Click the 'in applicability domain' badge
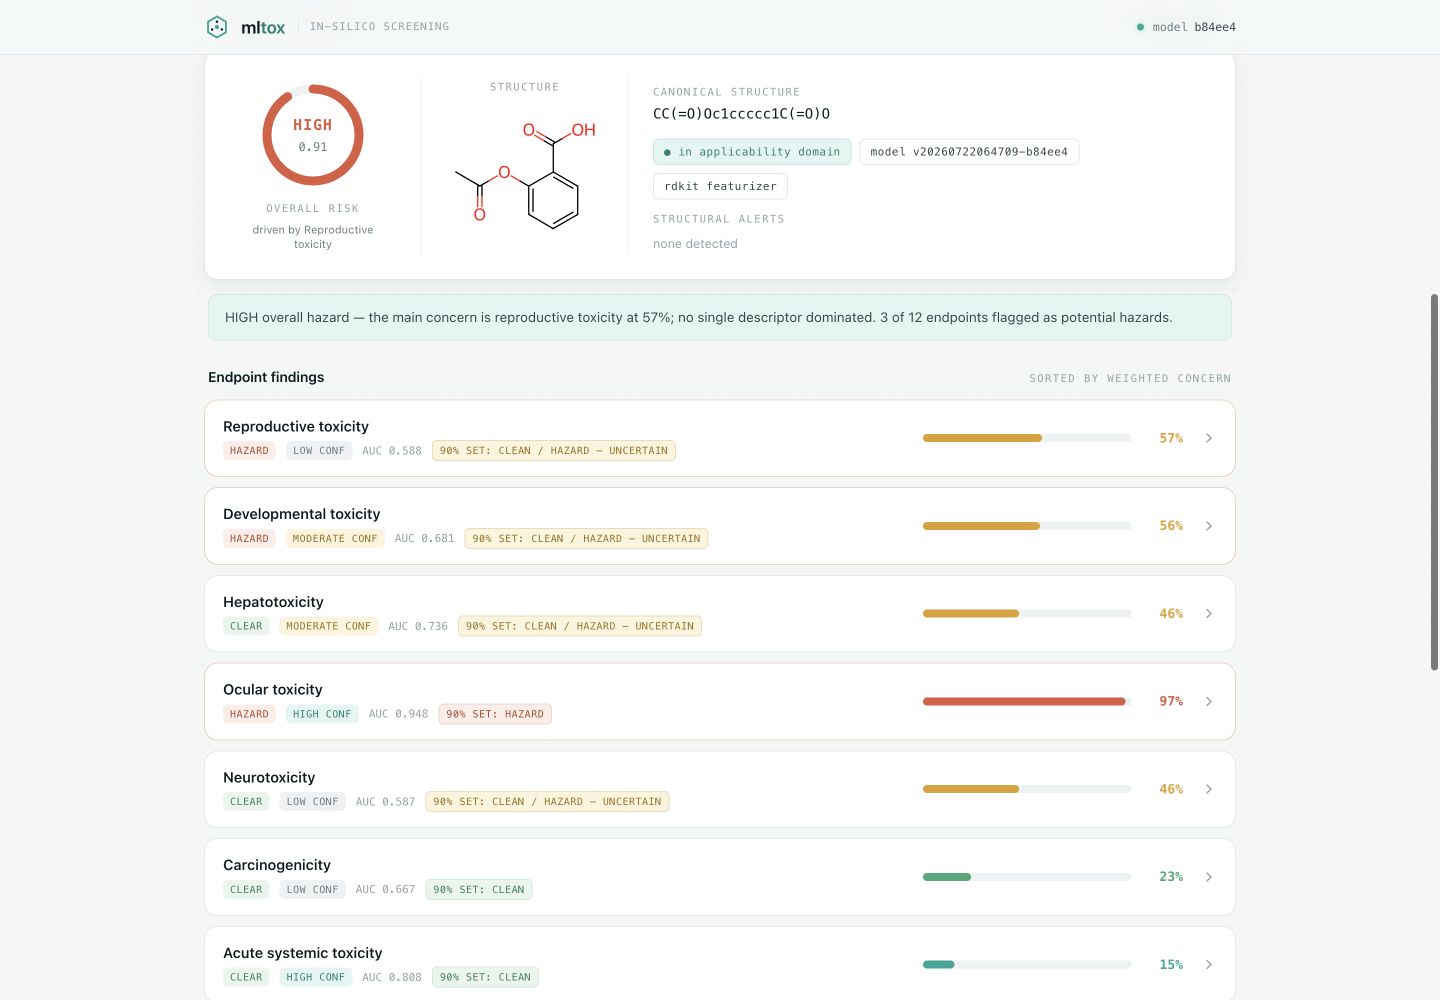Image resolution: width=1440 pixels, height=1000 pixels. pos(752,152)
